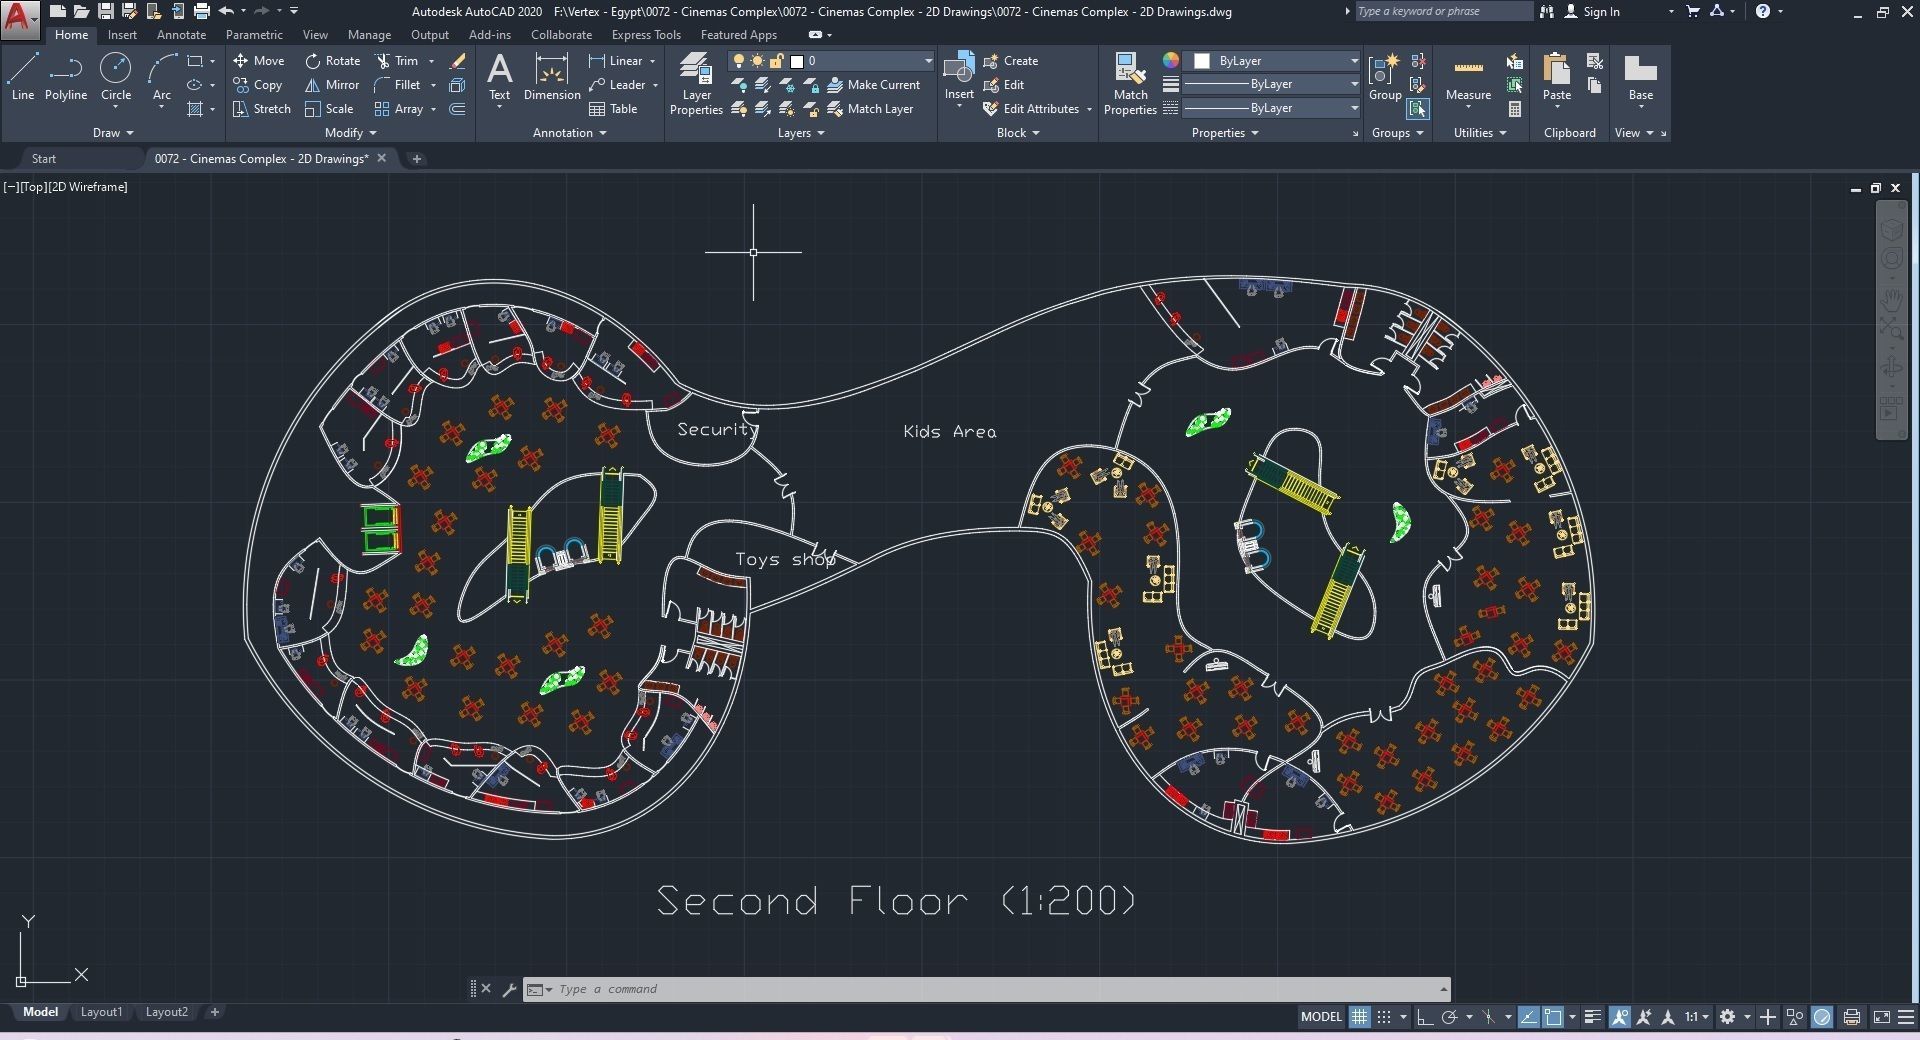Select the Scale tool
This screenshot has height=1040, width=1920.
[329, 109]
